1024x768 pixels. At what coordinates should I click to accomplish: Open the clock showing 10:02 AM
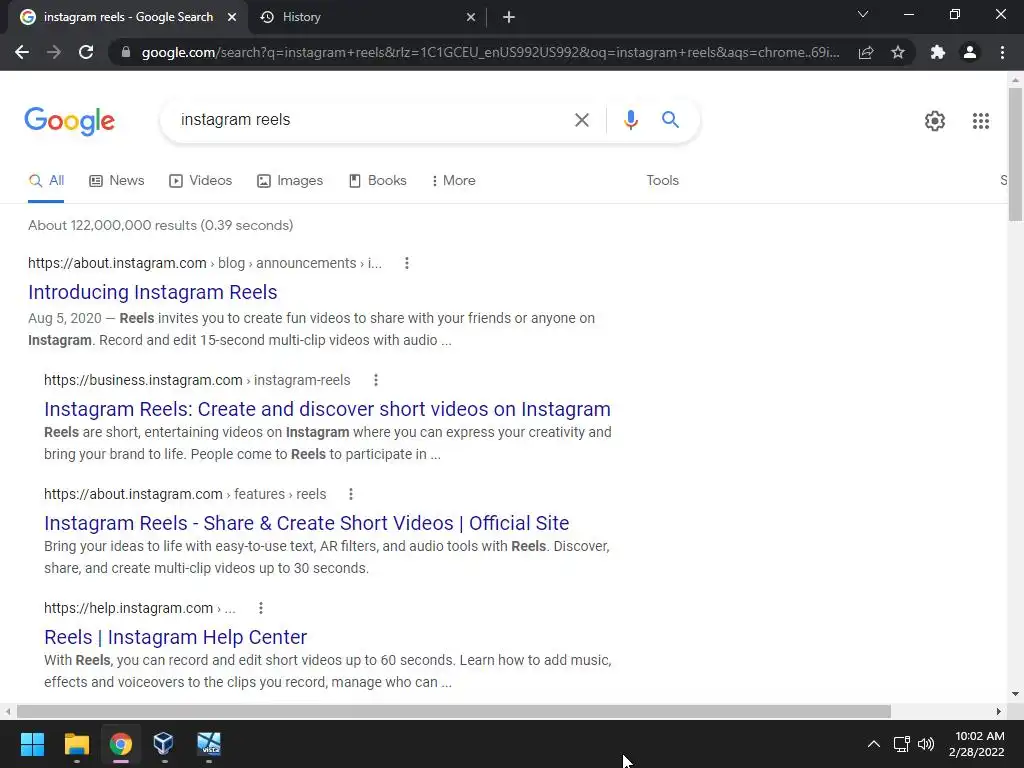click(976, 744)
